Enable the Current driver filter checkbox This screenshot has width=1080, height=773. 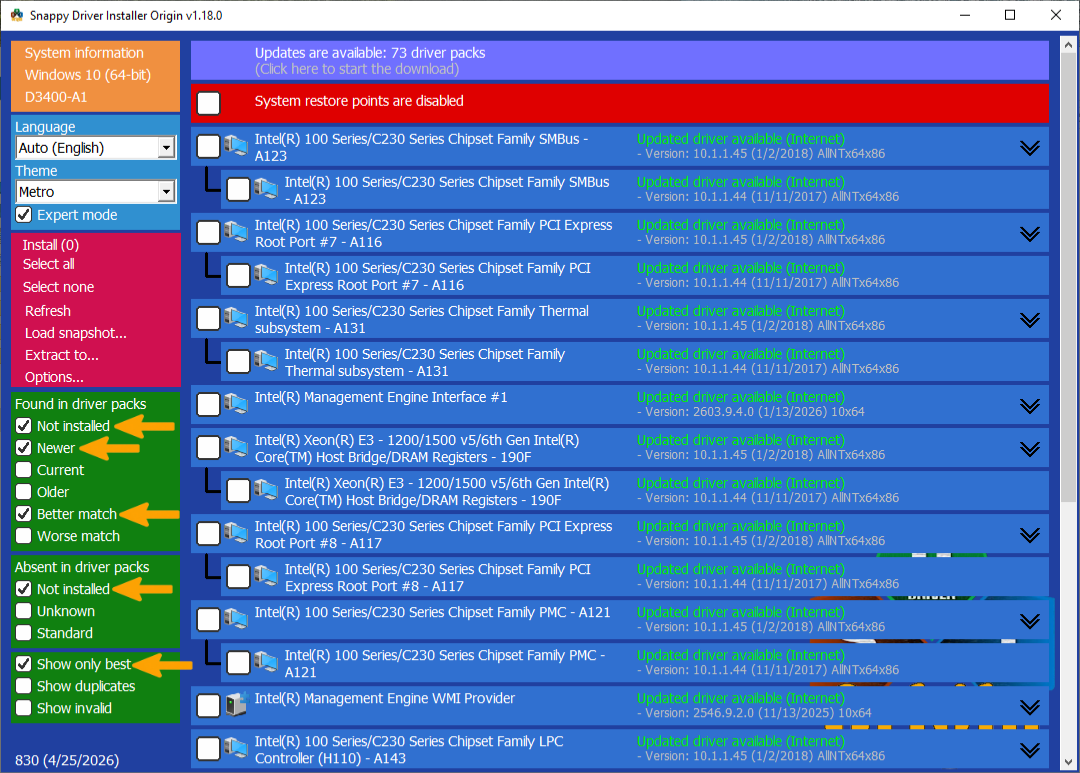coord(24,470)
